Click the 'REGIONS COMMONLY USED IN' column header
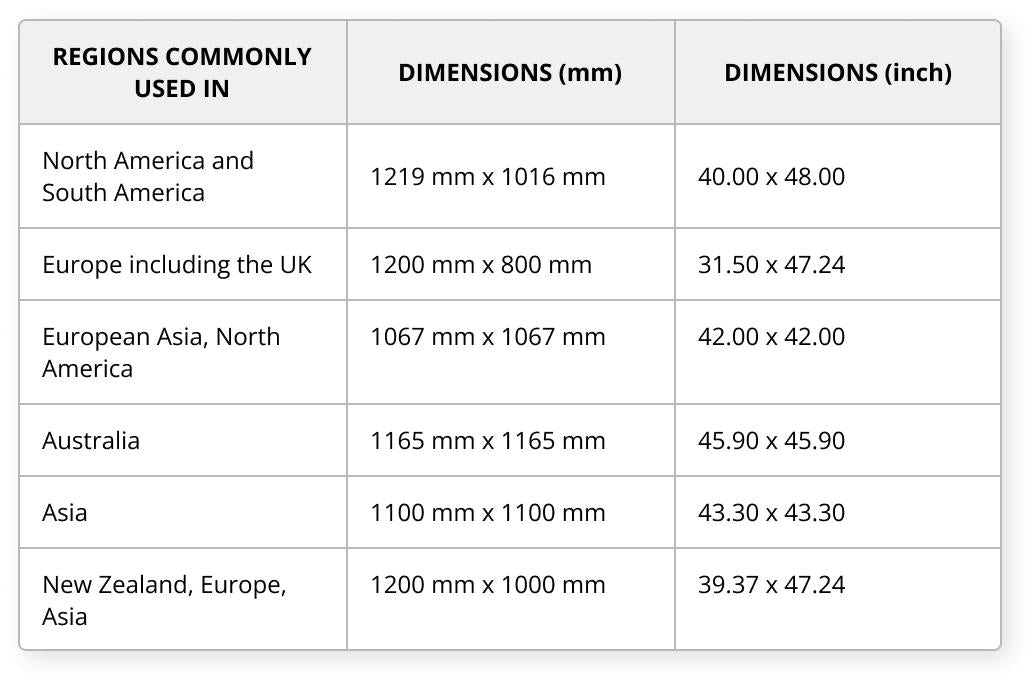This screenshot has height=685, width=1036. pyautogui.click(x=182, y=72)
